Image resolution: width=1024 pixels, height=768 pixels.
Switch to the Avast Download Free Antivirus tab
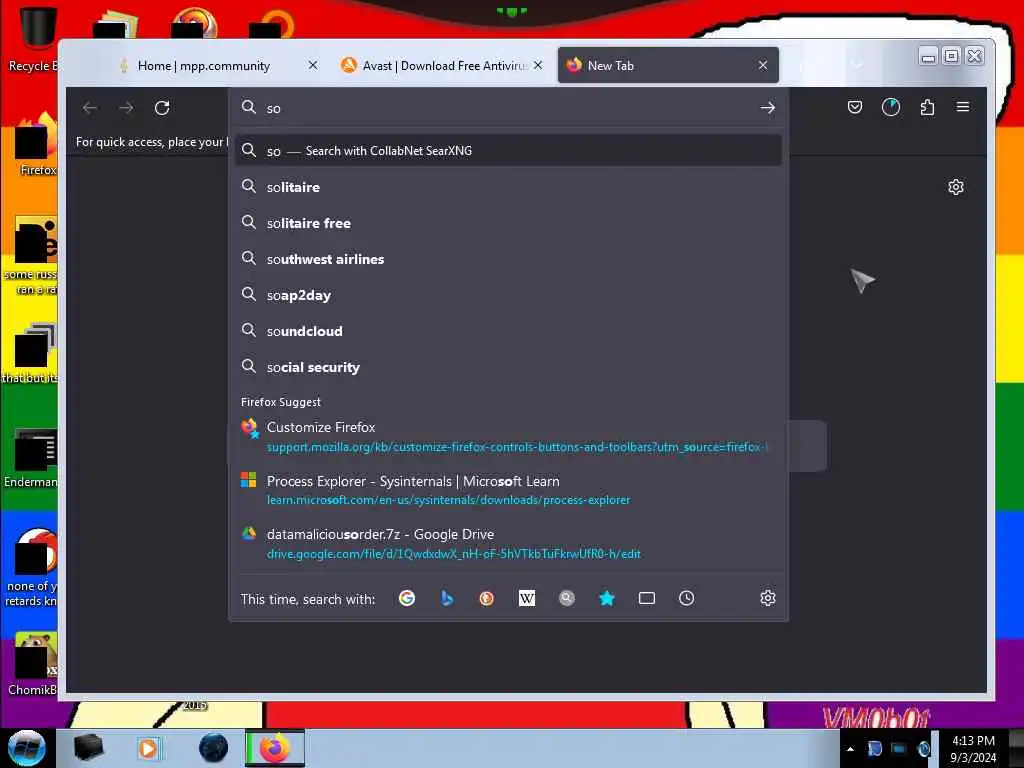(442, 65)
